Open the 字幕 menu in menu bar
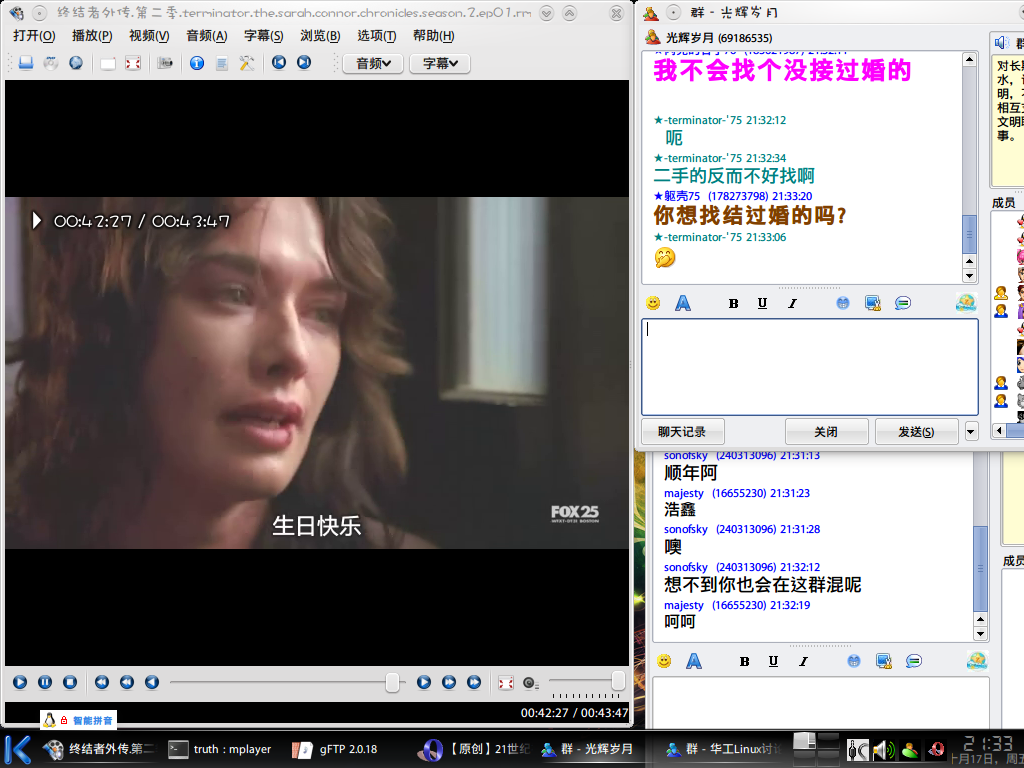 click(x=264, y=36)
